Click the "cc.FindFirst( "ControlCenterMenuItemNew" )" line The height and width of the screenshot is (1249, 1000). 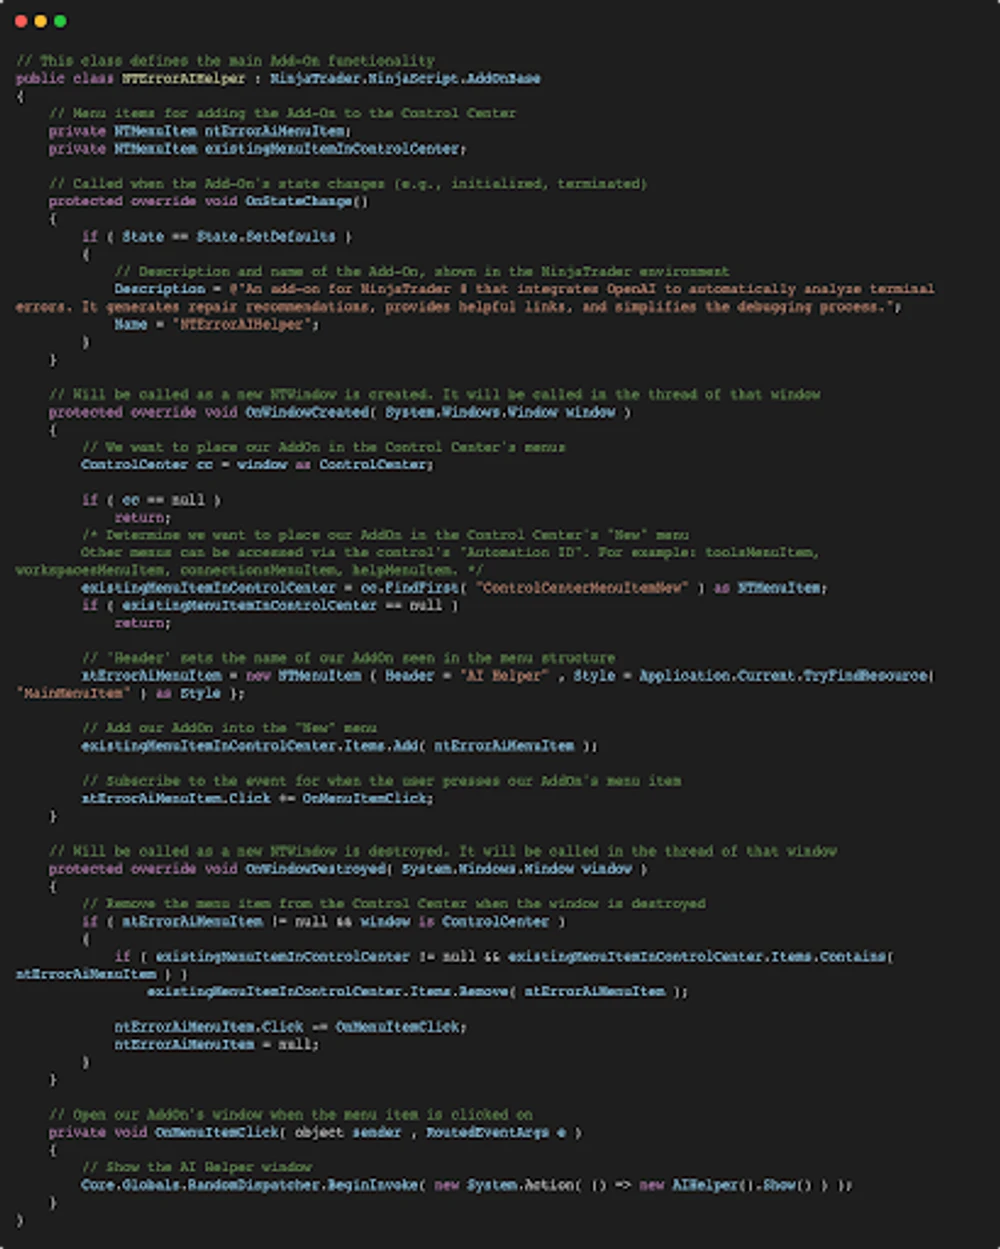tap(455, 588)
